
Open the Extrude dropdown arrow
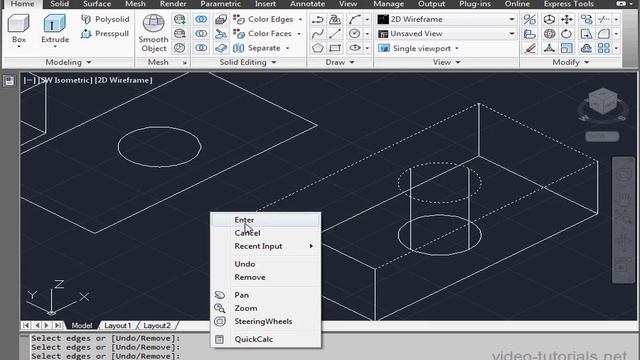click(55, 47)
